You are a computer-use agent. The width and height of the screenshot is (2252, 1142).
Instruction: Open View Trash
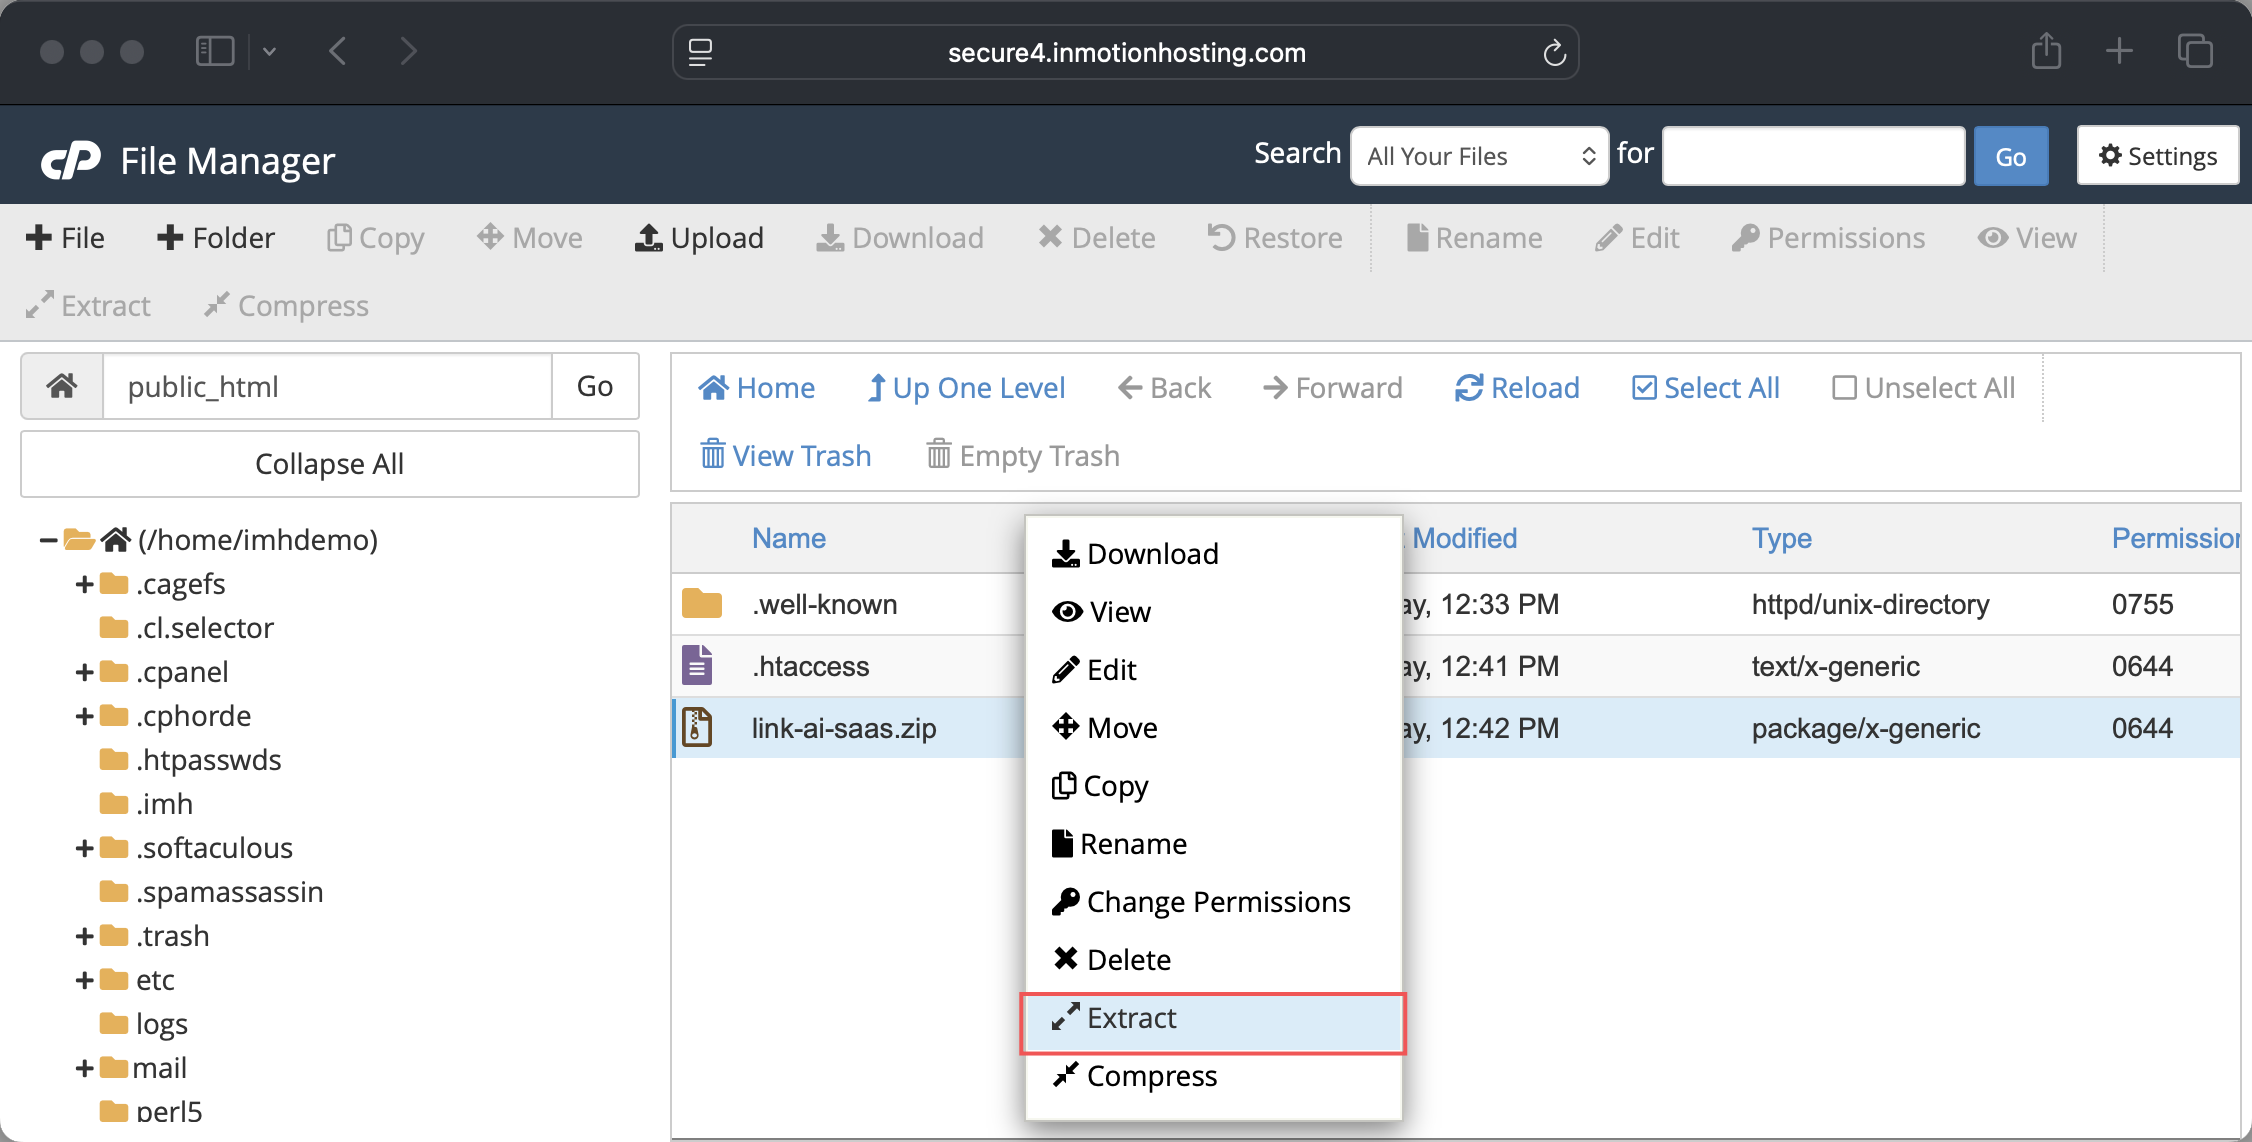pos(785,456)
